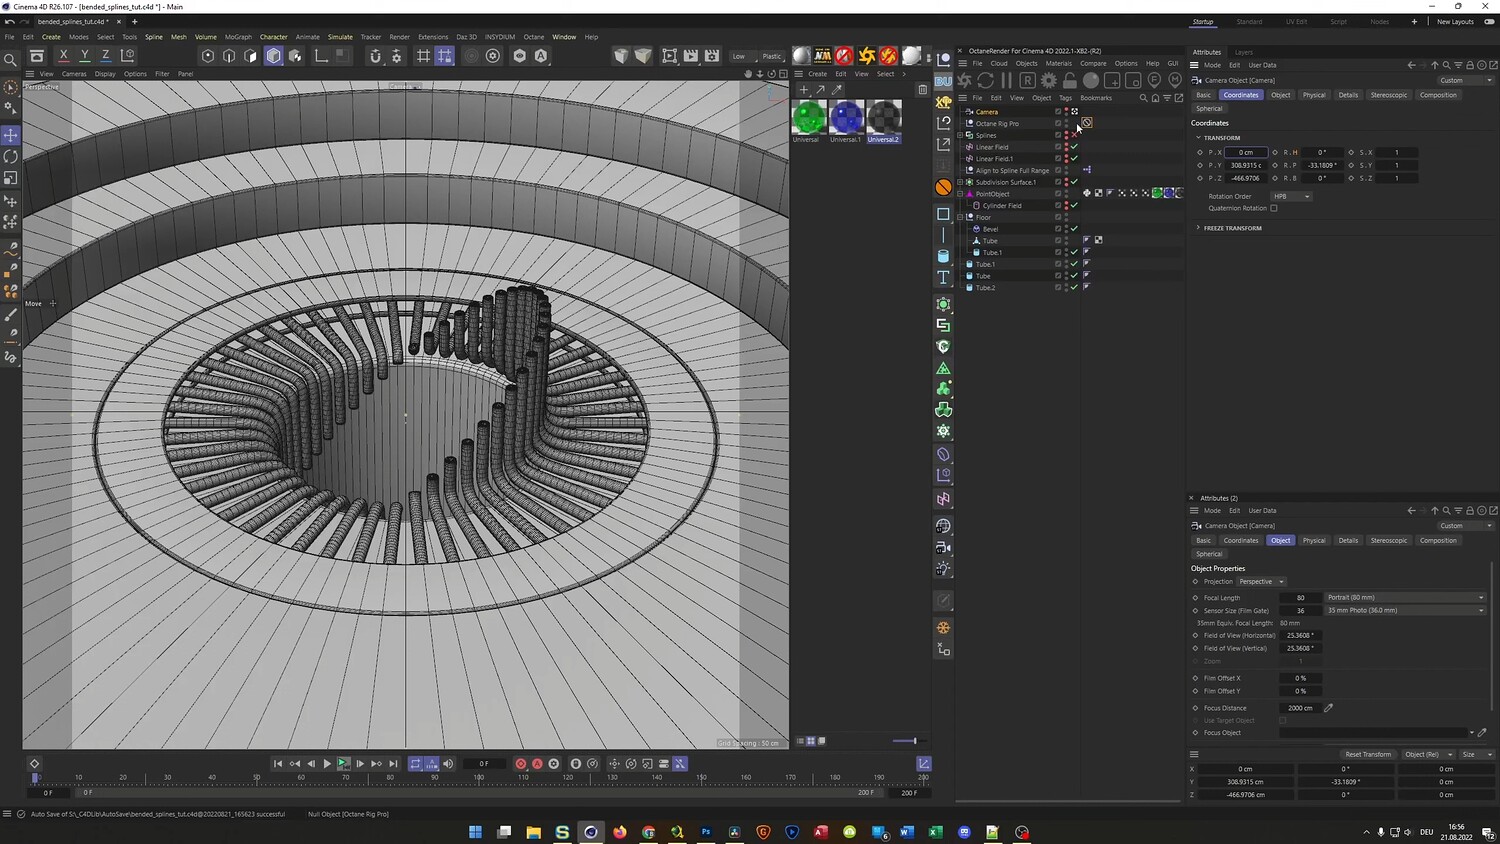Click the Reset Transform button
Screen dimensions: 1500x844
[x=1367, y=754]
